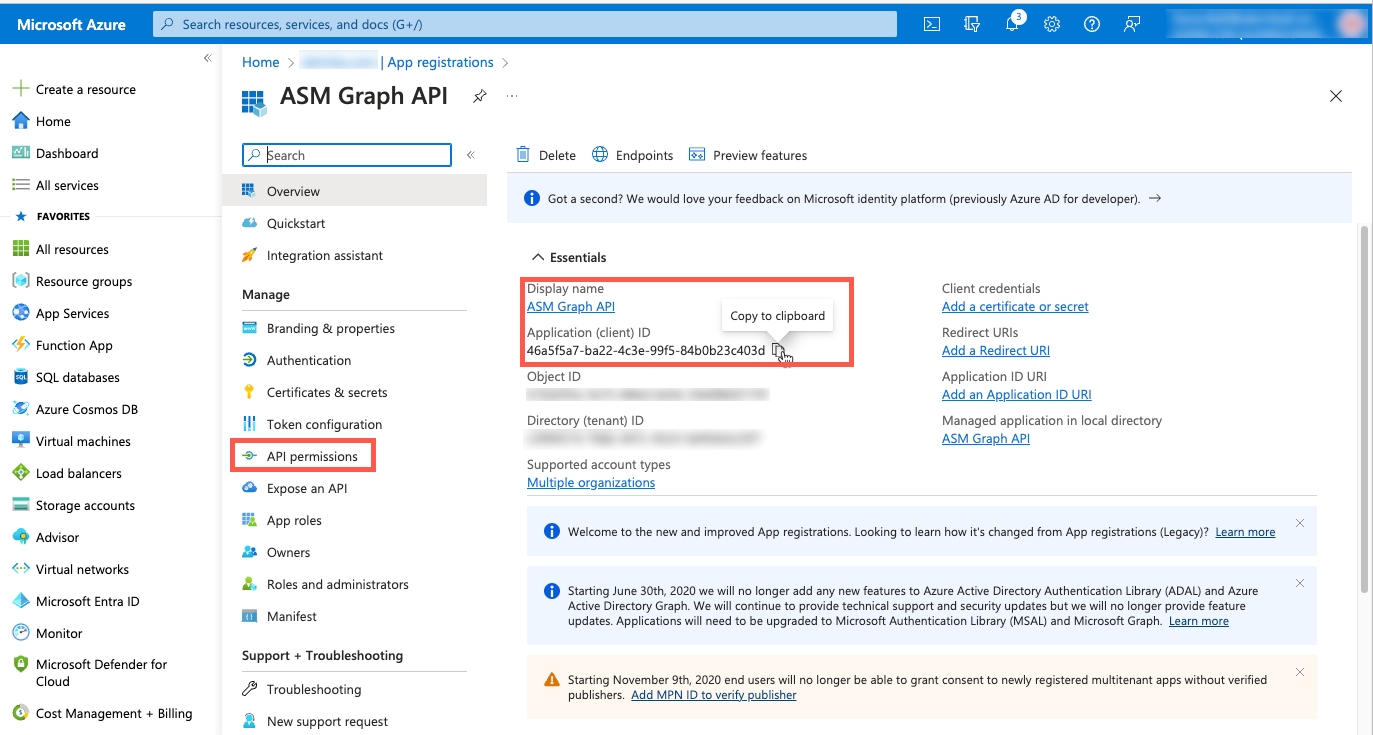Copy Application client ID to clipboard
Viewport: 1373px width, 735px height.
coord(778,350)
